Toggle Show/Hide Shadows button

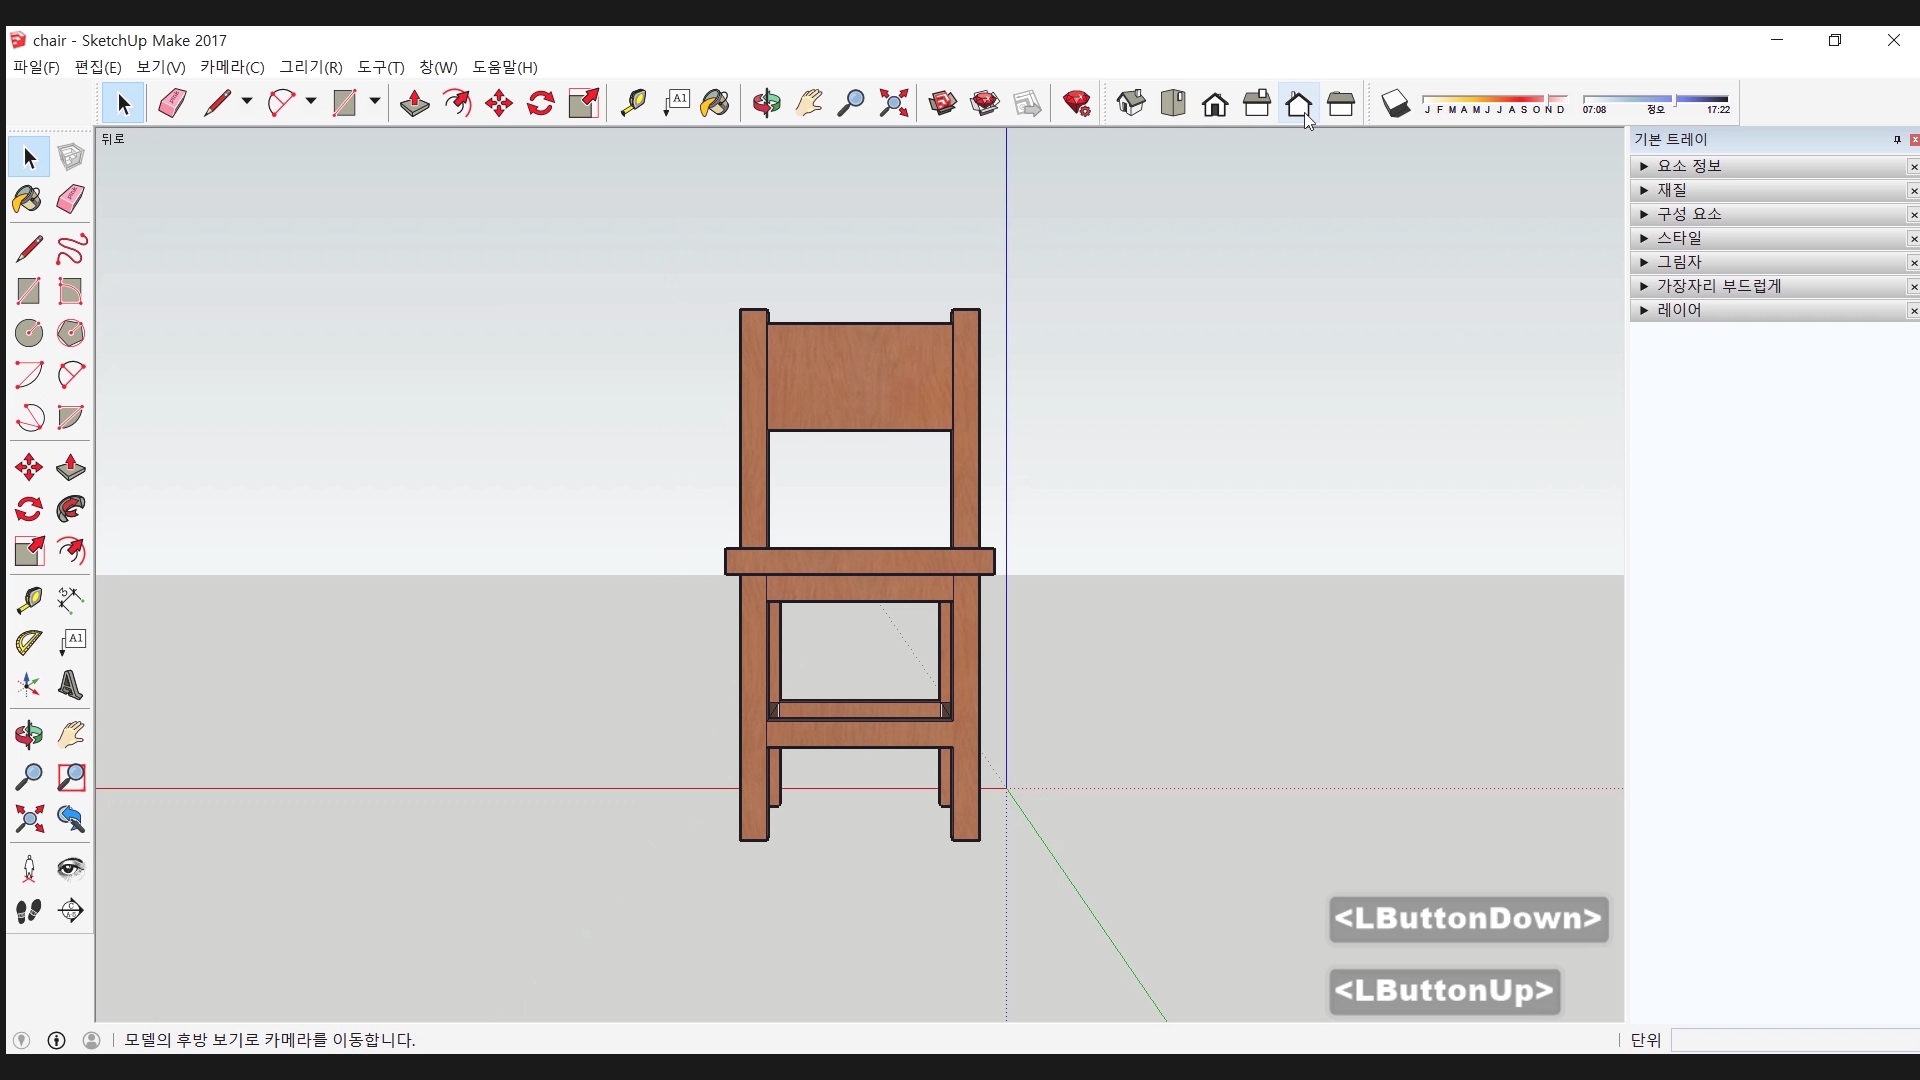[x=1396, y=103]
